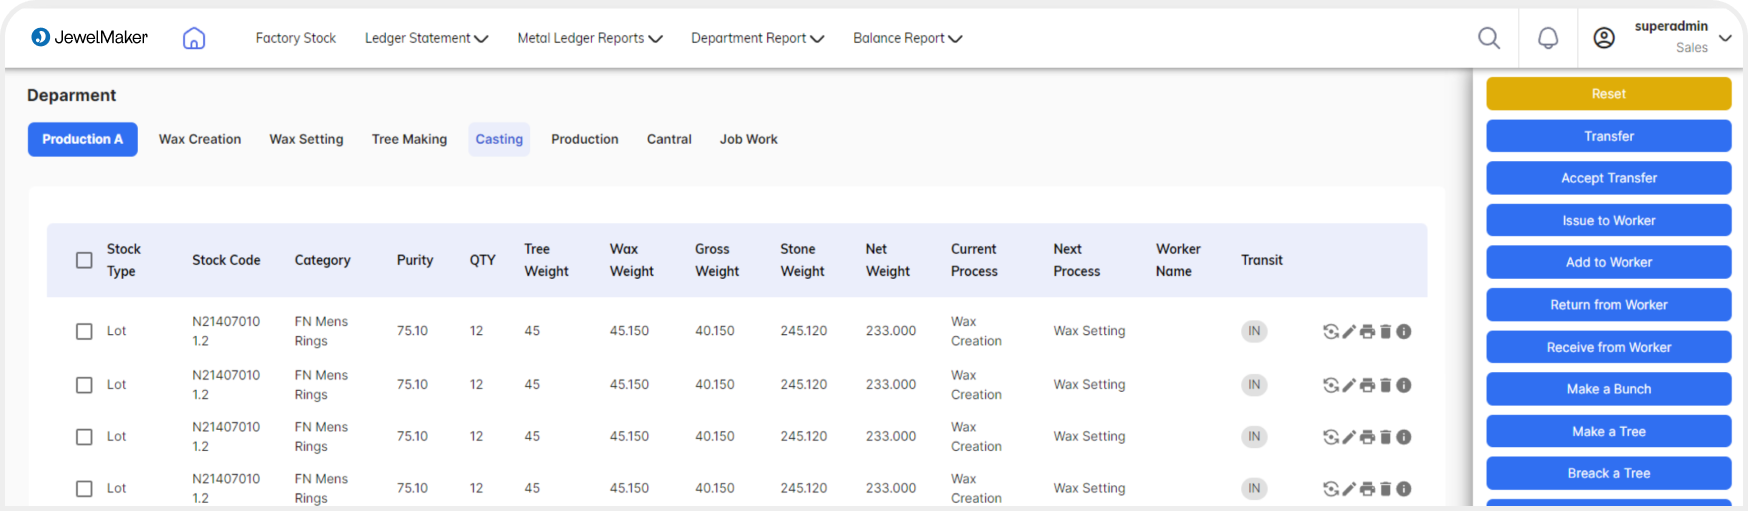
Task: Show info for the third lot row
Action: (x=1404, y=437)
